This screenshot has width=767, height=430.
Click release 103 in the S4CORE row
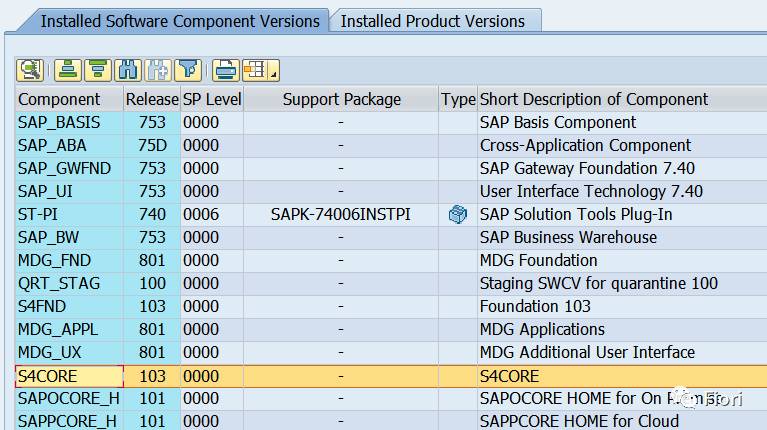[x=152, y=376]
